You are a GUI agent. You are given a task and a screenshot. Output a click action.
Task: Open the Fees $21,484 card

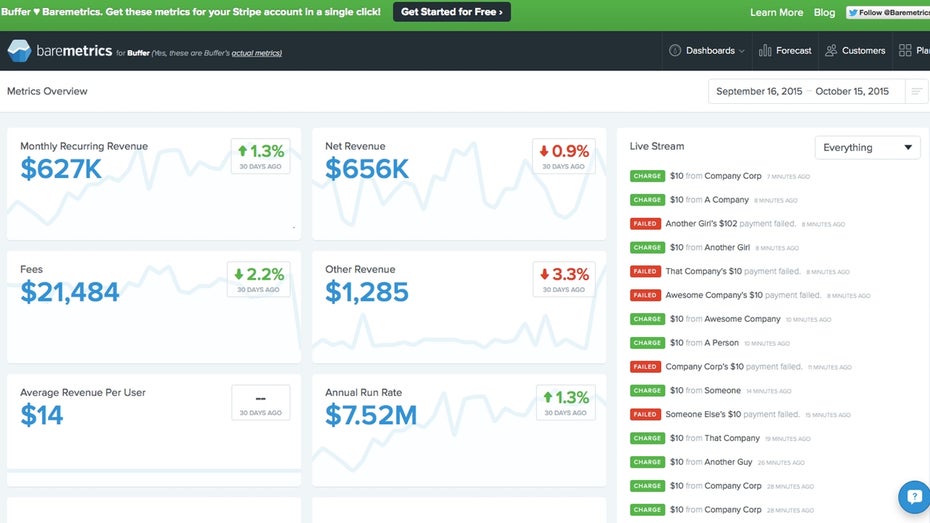[x=154, y=307]
